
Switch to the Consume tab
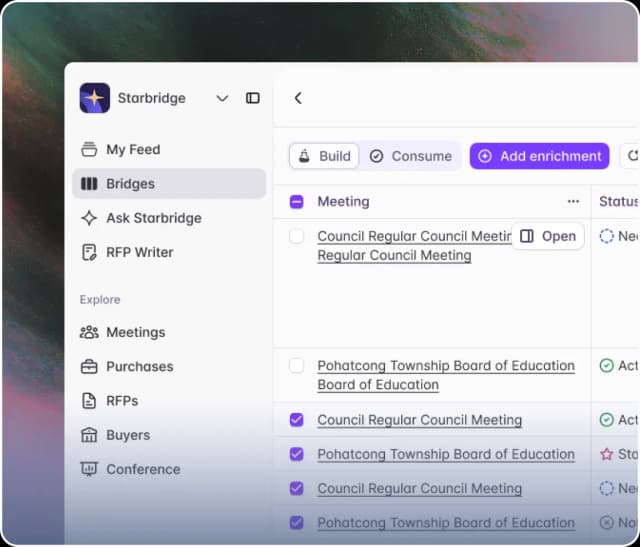pyautogui.click(x=411, y=156)
